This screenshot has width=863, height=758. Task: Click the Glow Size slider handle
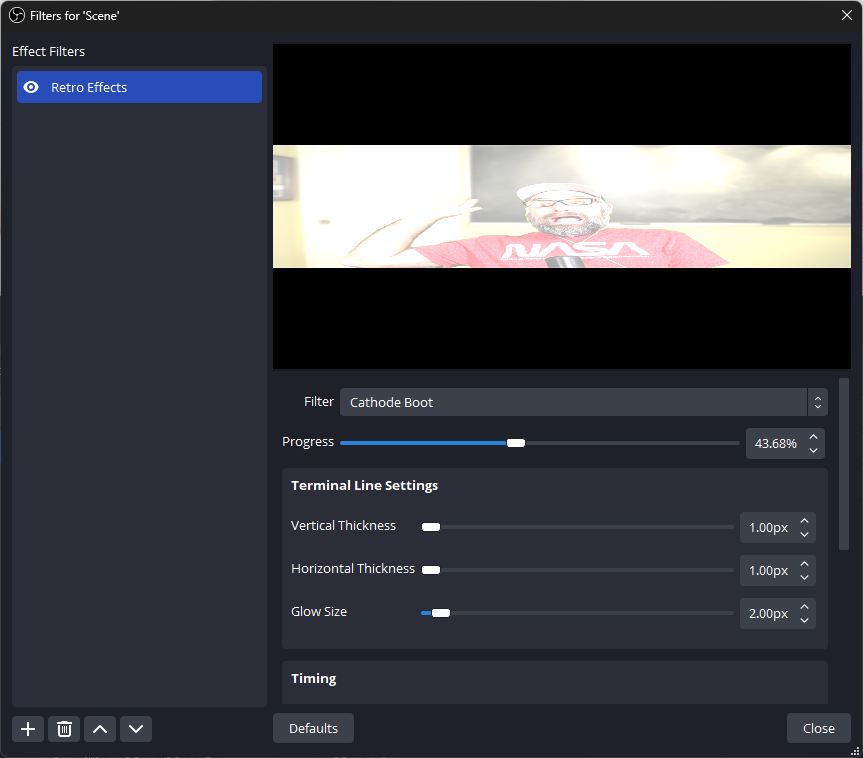tap(441, 613)
